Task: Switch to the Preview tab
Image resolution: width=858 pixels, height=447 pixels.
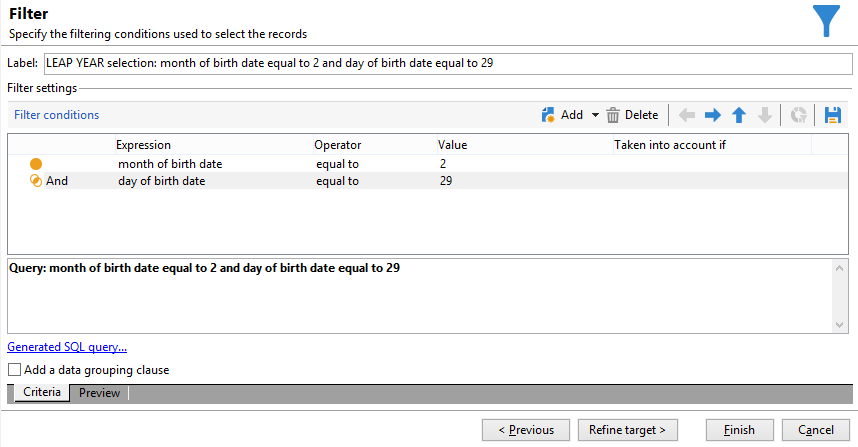Action: 100,393
